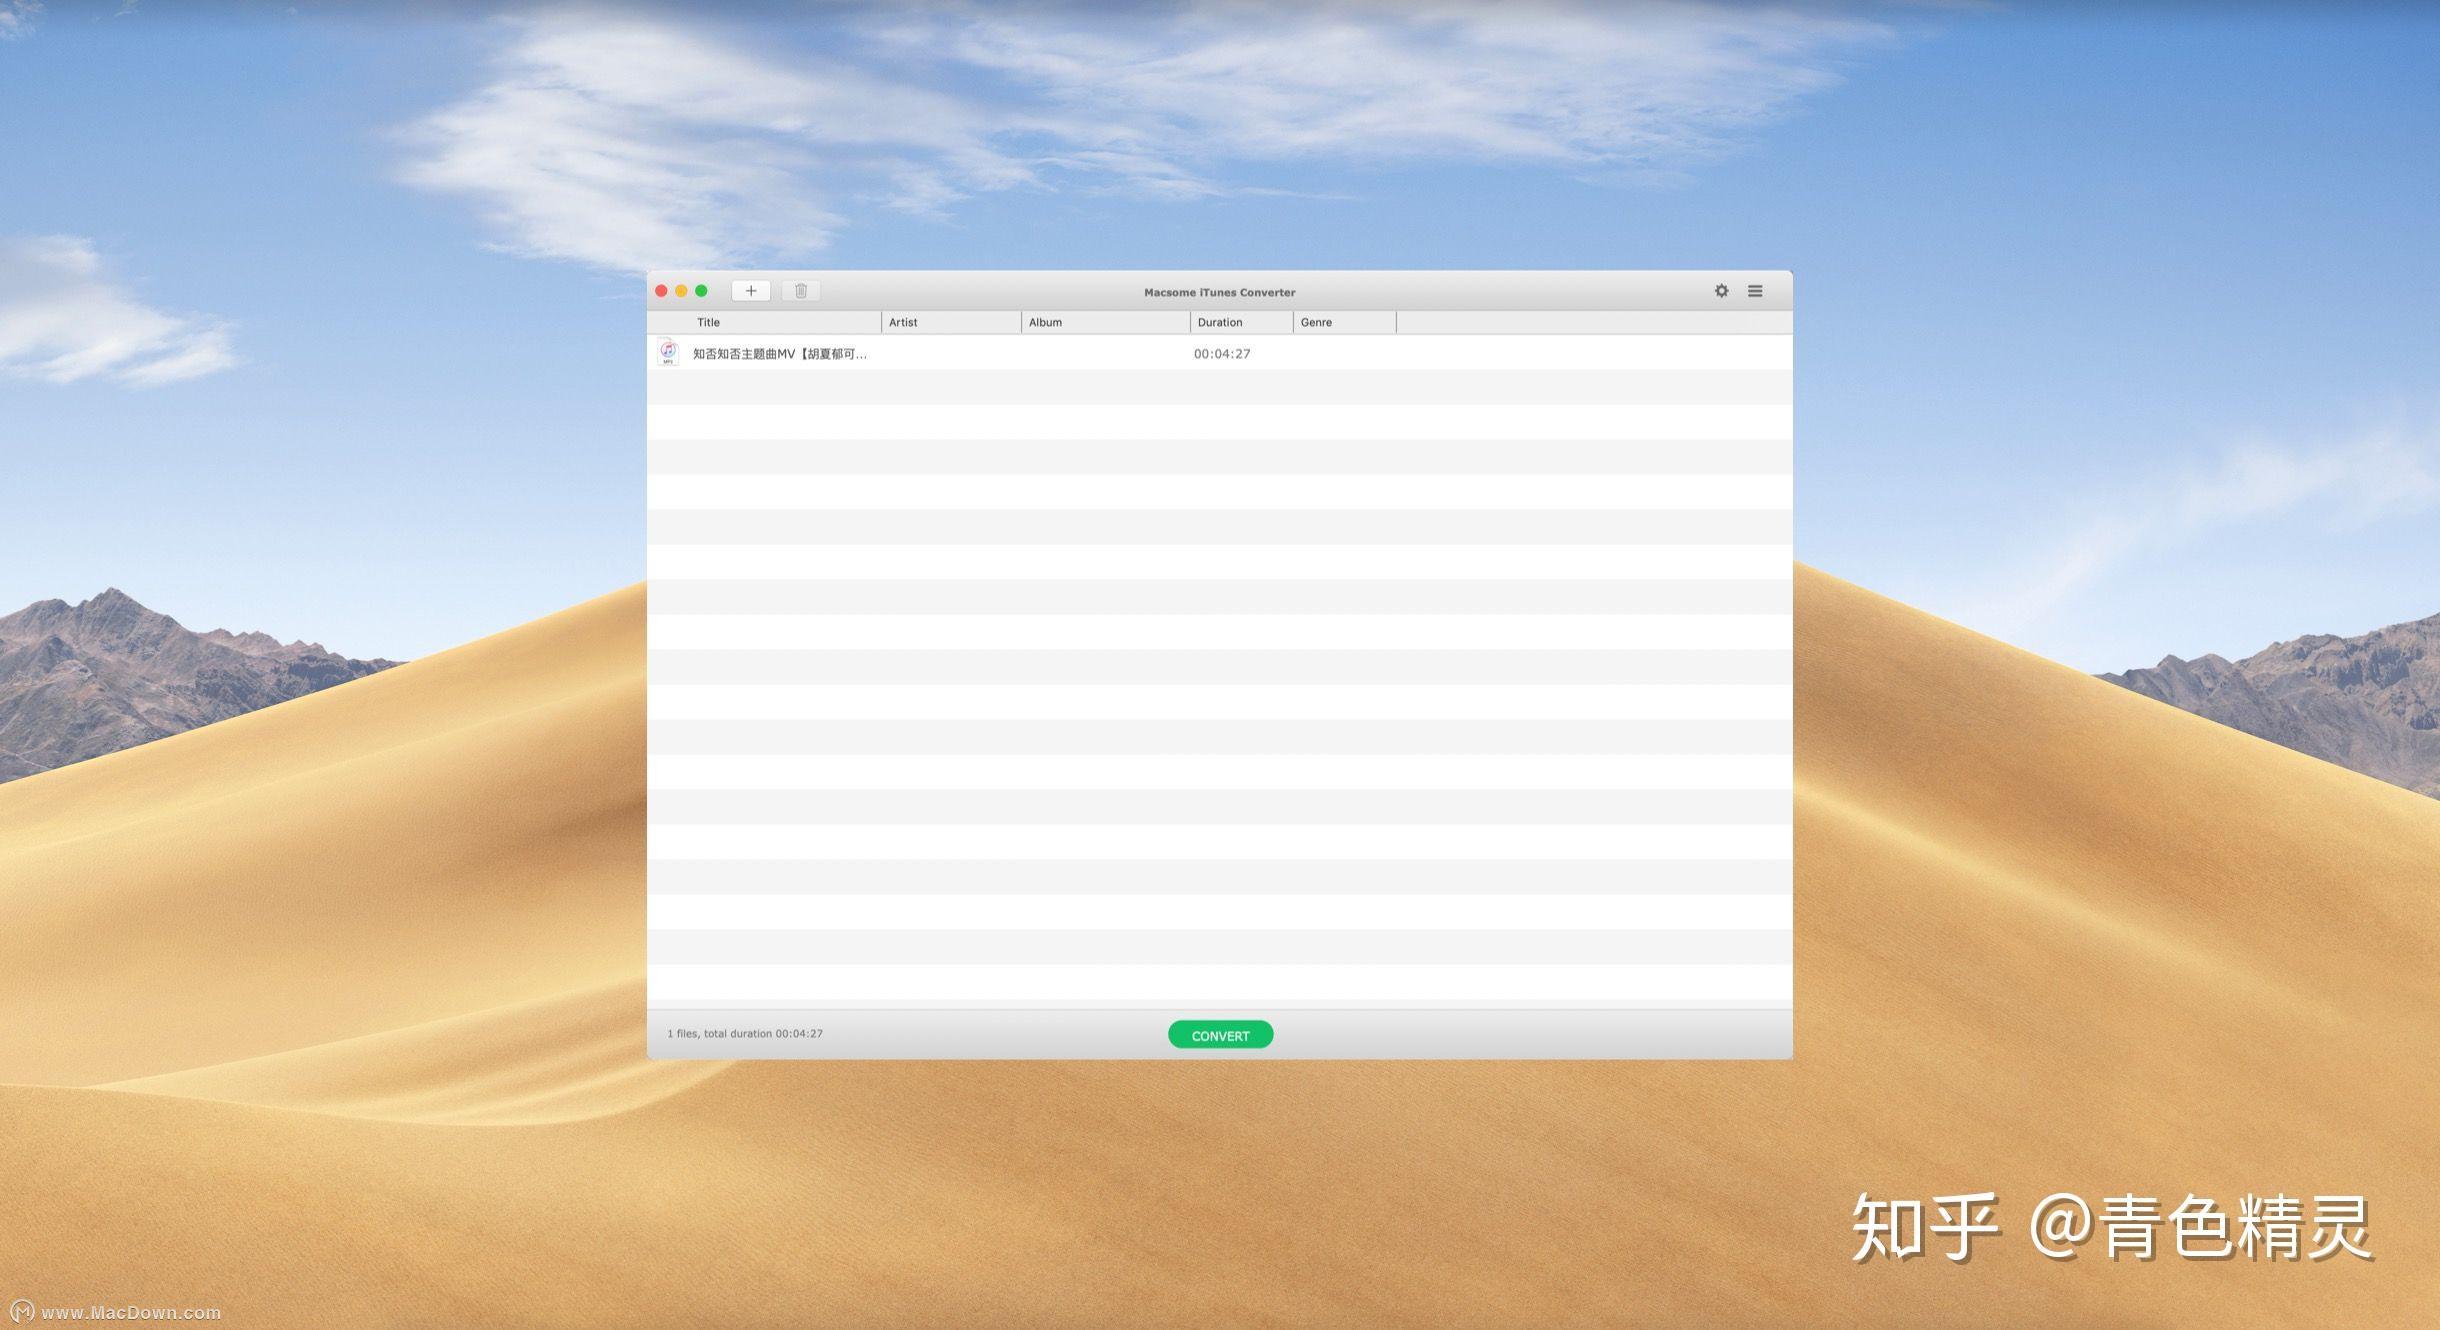This screenshot has height=1330, width=2440.
Task: Close the window with the red button
Action: [x=662, y=290]
